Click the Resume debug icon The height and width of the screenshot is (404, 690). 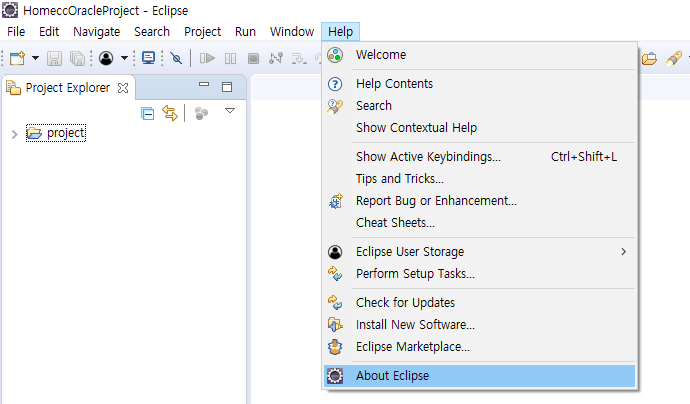[x=207, y=58]
